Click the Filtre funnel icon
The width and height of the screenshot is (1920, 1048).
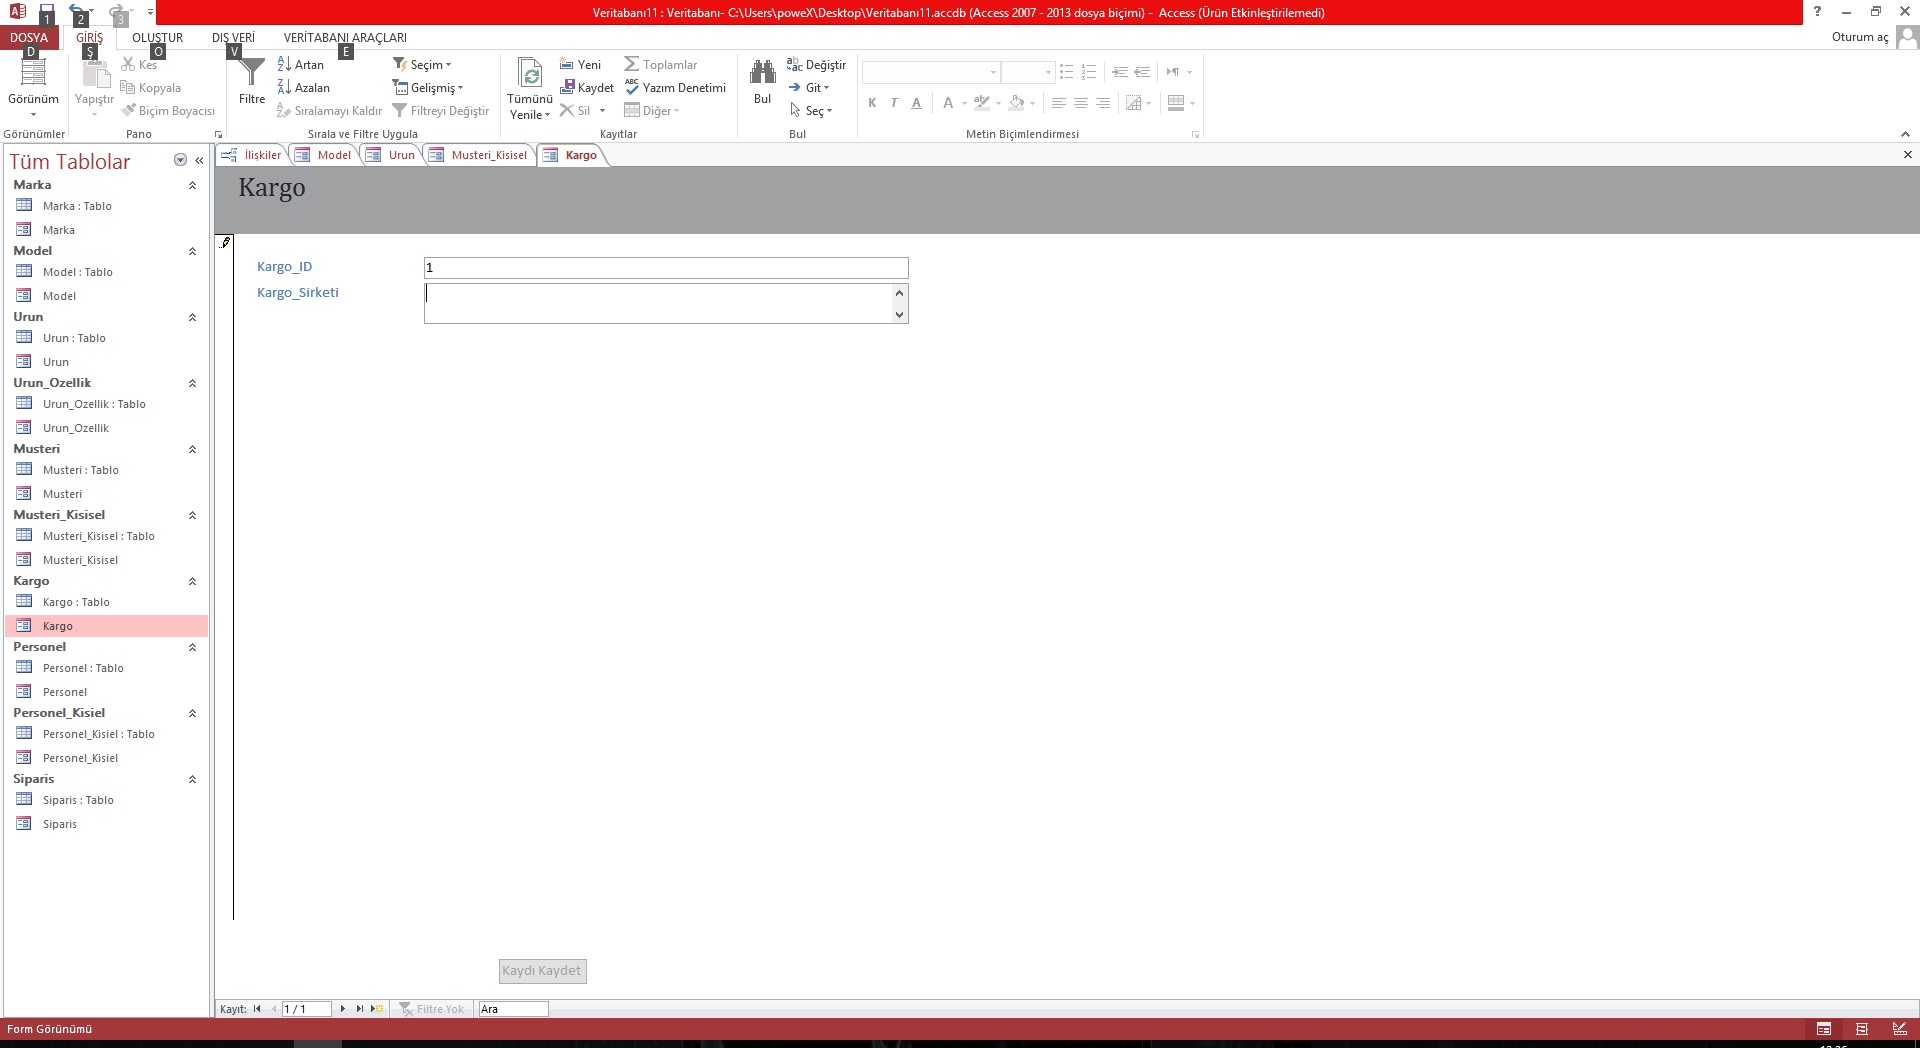tap(252, 73)
